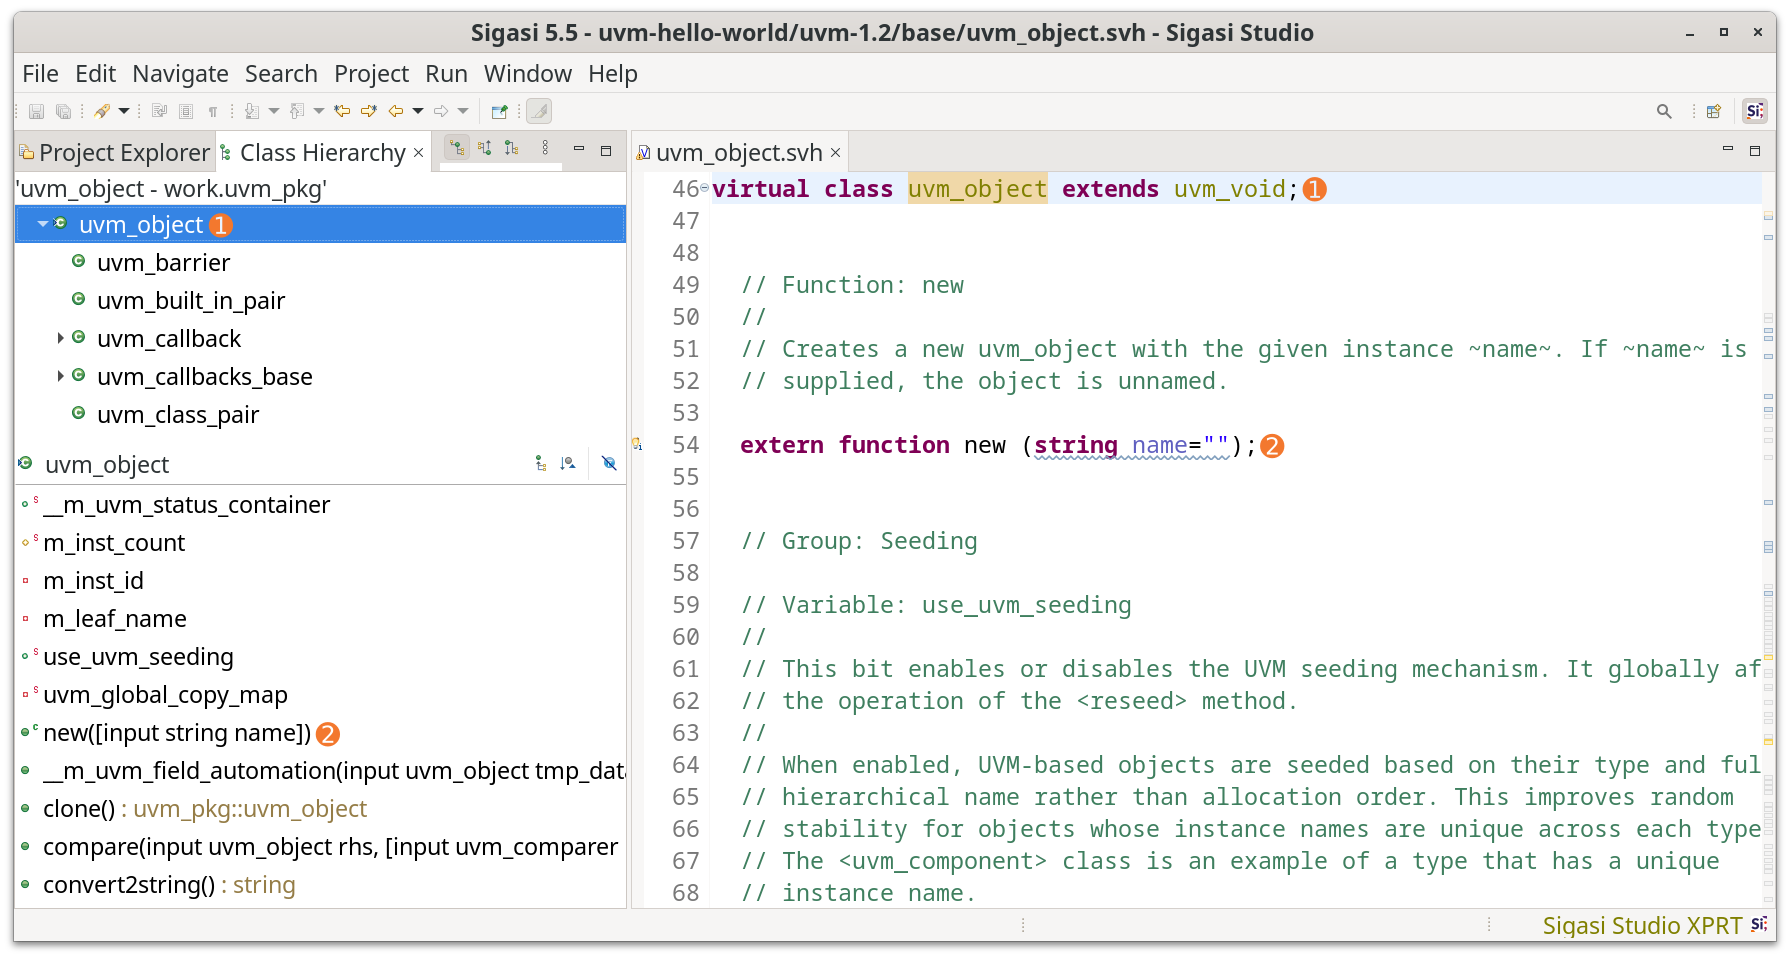Collapse the uvm_object tree node
1790x958 pixels.
(43, 224)
